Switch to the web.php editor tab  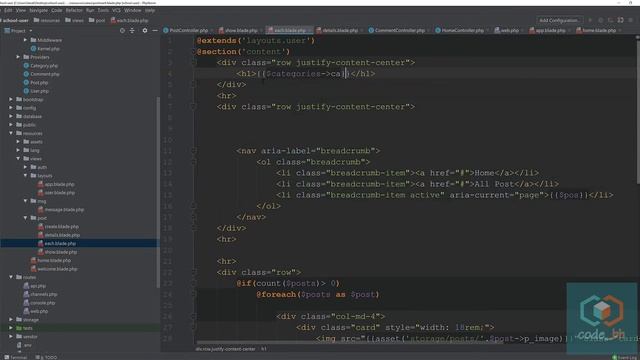[x=509, y=30]
